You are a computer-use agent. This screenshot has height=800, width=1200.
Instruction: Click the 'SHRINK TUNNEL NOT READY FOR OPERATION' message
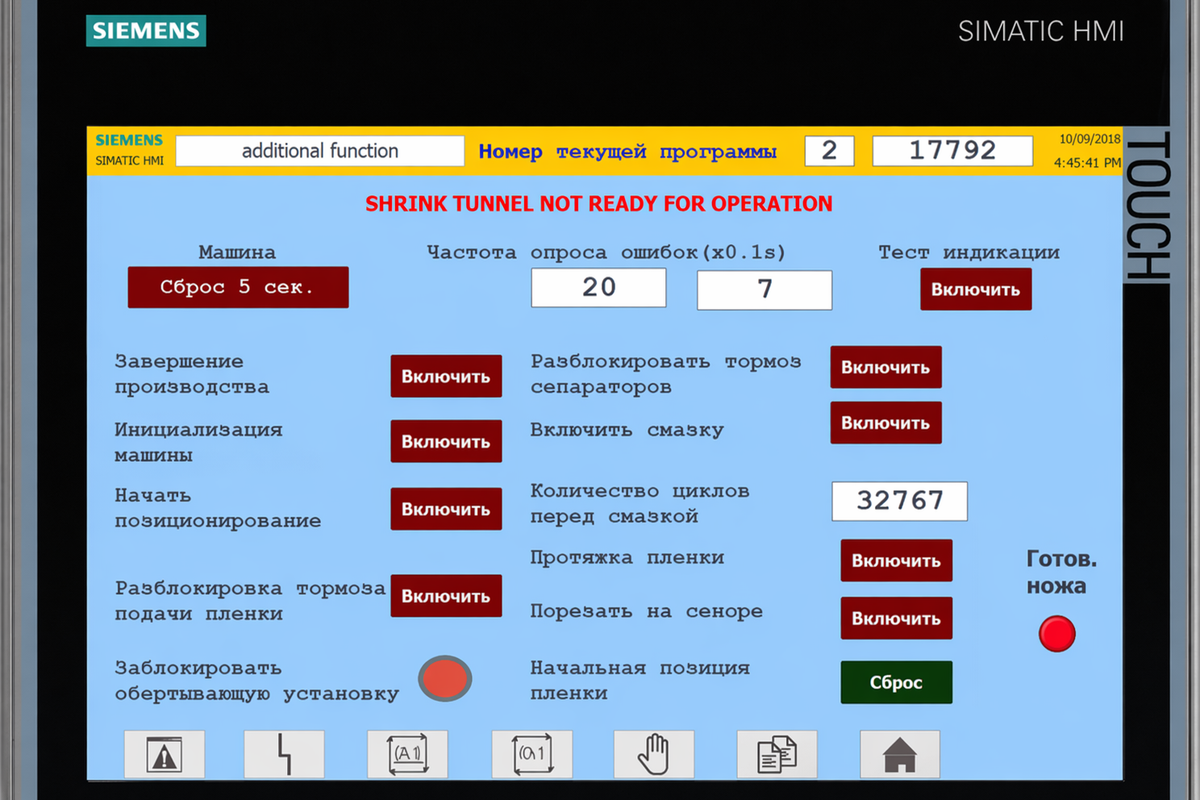point(599,204)
